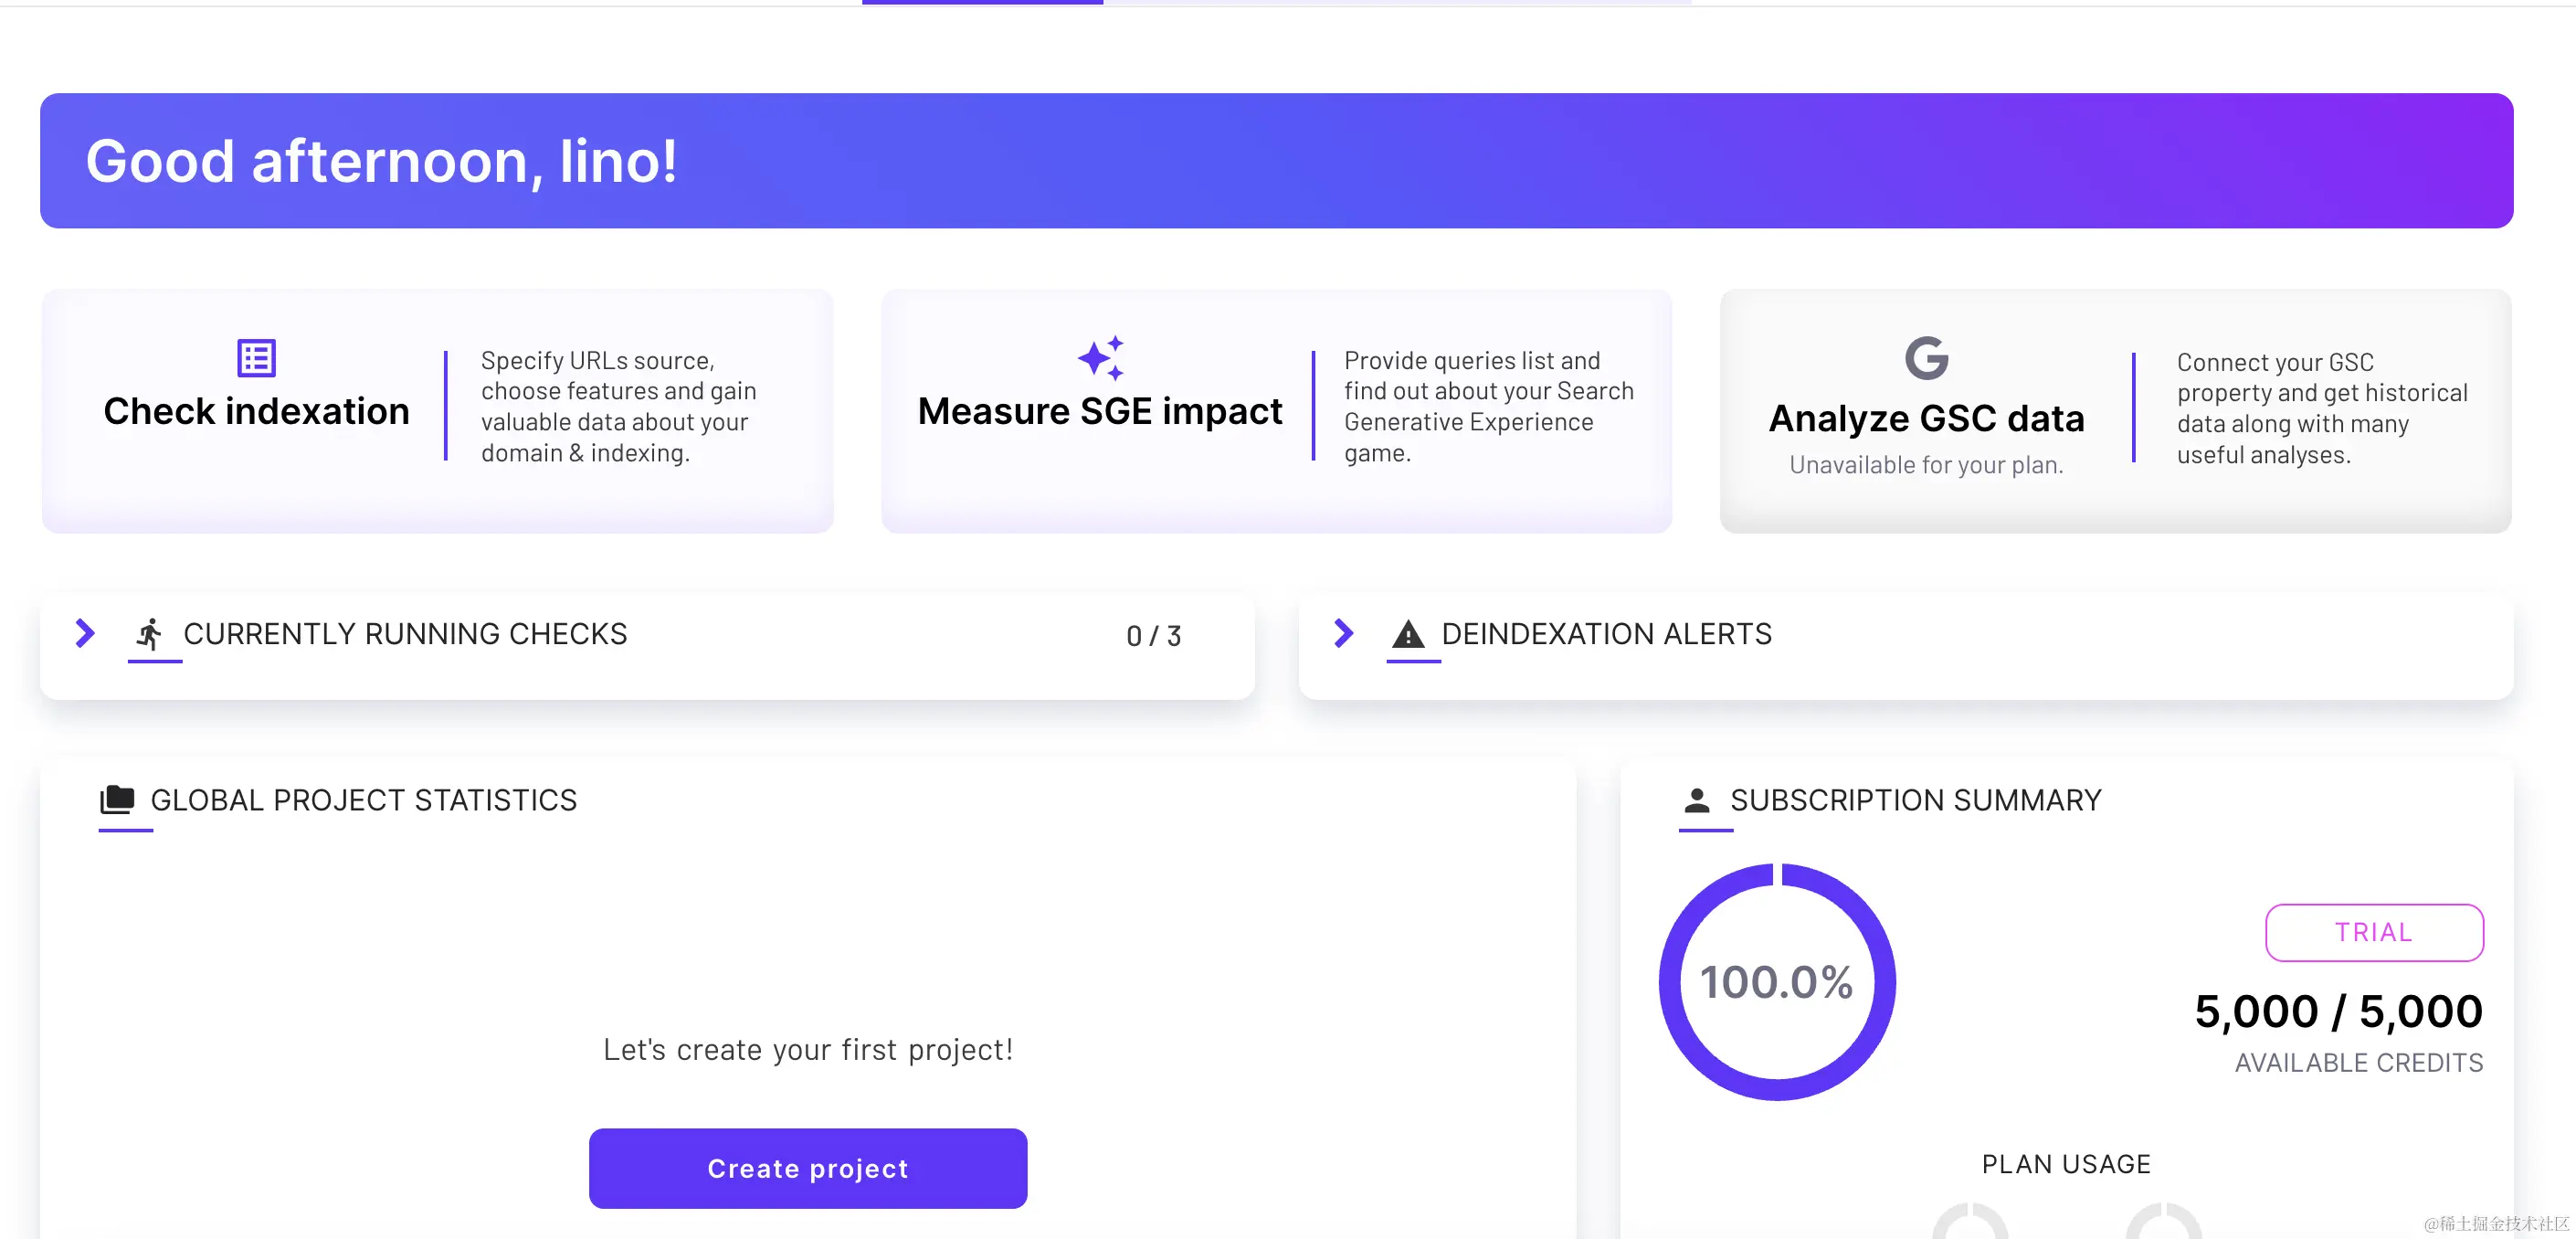Screen dimensions: 2576x1239
Task: Click the folder icon beside Global Project Statistics
Action: (x=117, y=799)
